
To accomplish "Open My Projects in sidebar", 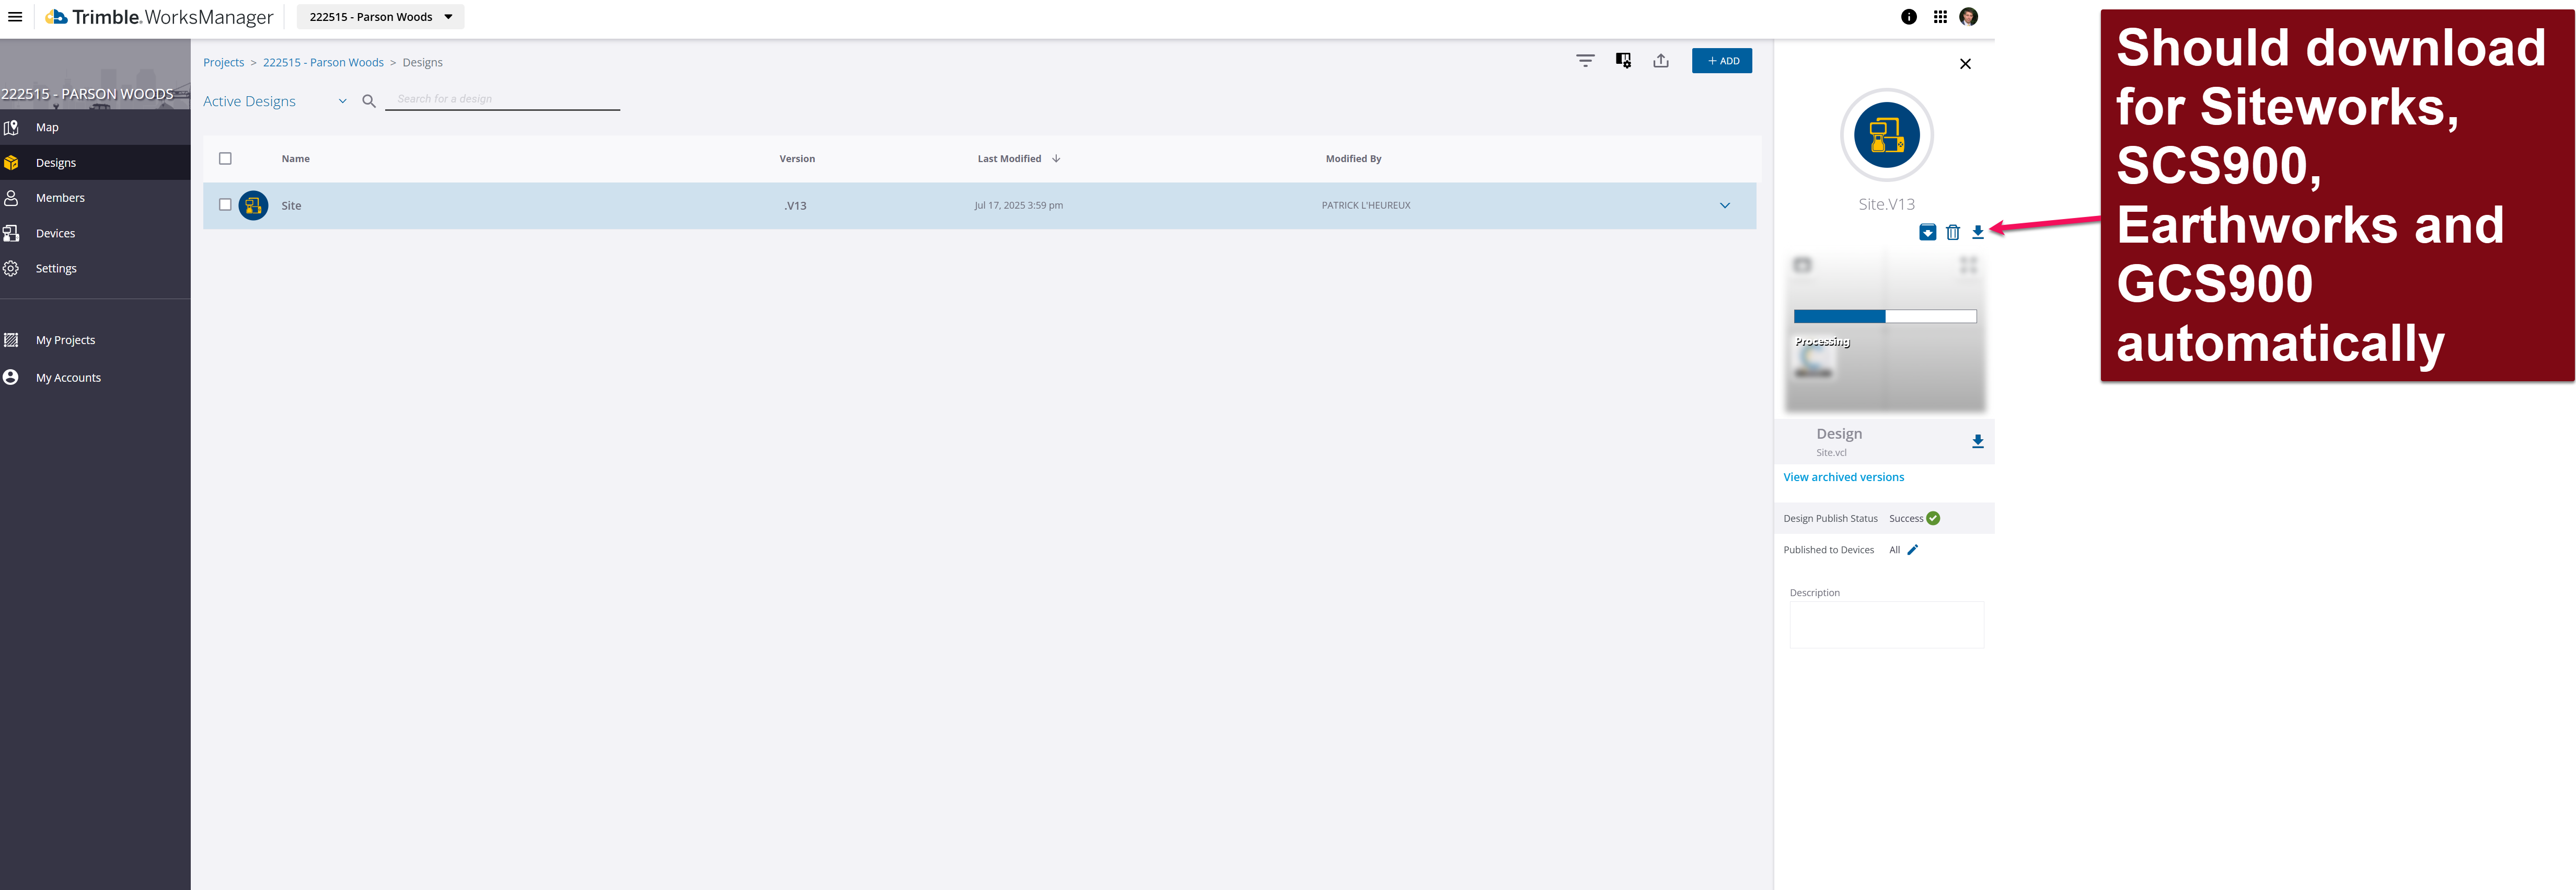I will coord(95,340).
